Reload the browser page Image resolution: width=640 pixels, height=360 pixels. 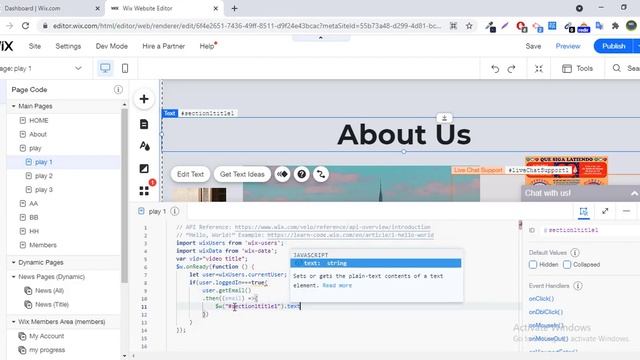26,26
